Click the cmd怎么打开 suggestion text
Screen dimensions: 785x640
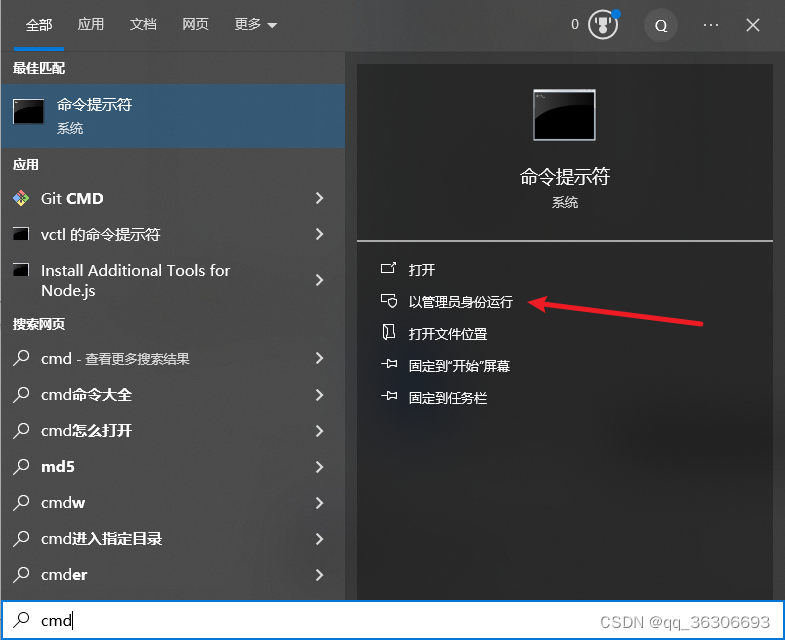(x=87, y=431)
